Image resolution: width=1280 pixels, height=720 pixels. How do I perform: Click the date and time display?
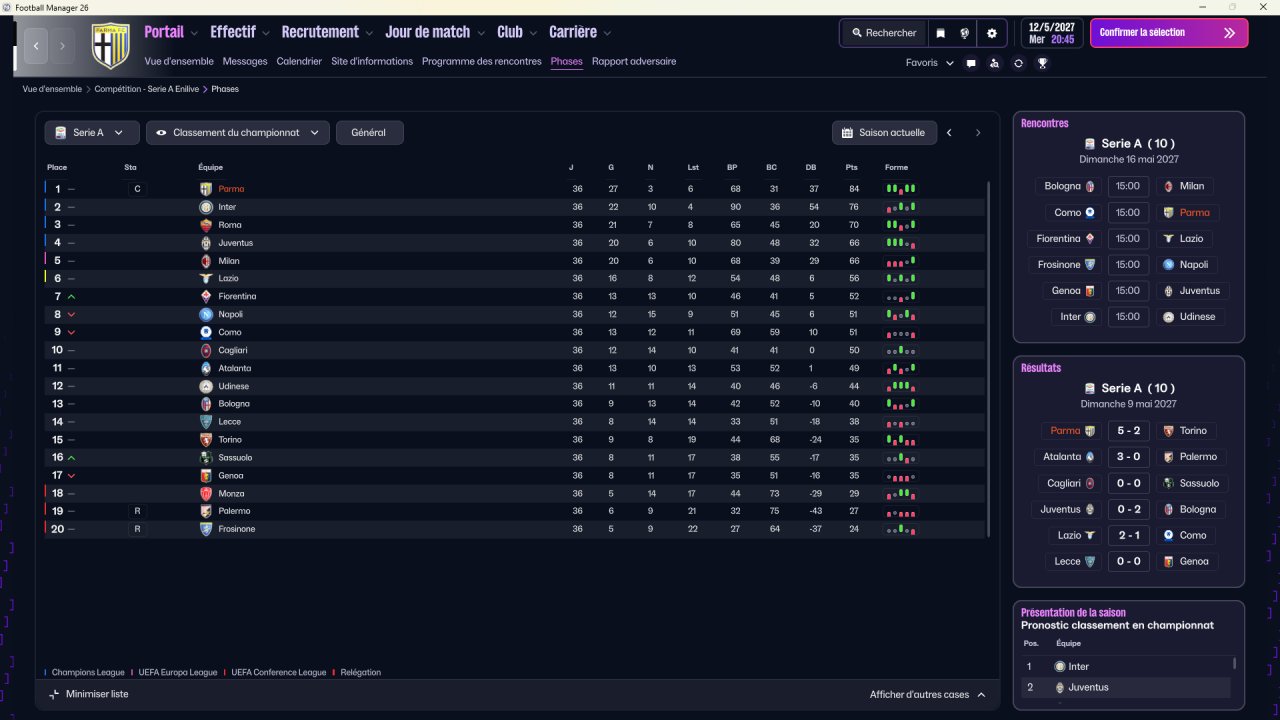coord(1052,33)
